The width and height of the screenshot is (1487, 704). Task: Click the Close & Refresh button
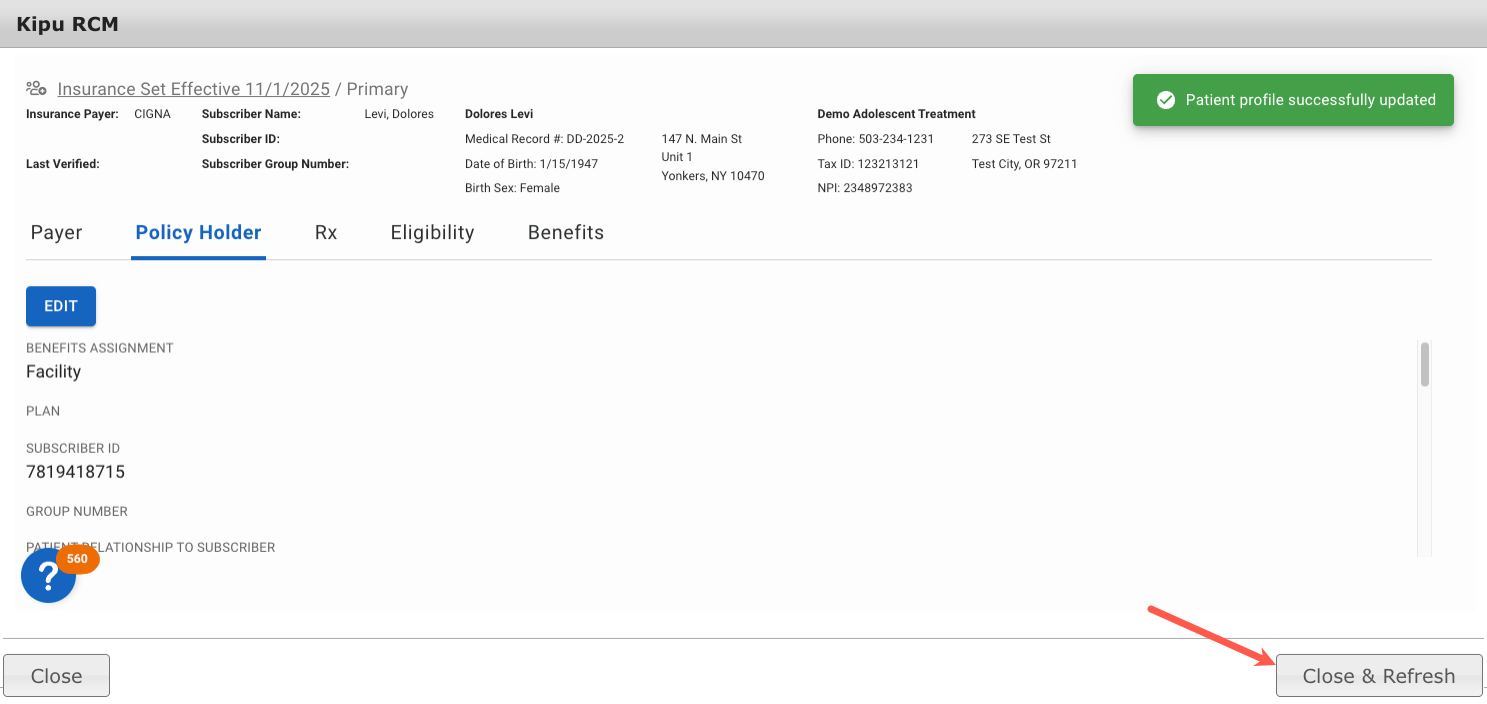click(x=1378, y=676)
